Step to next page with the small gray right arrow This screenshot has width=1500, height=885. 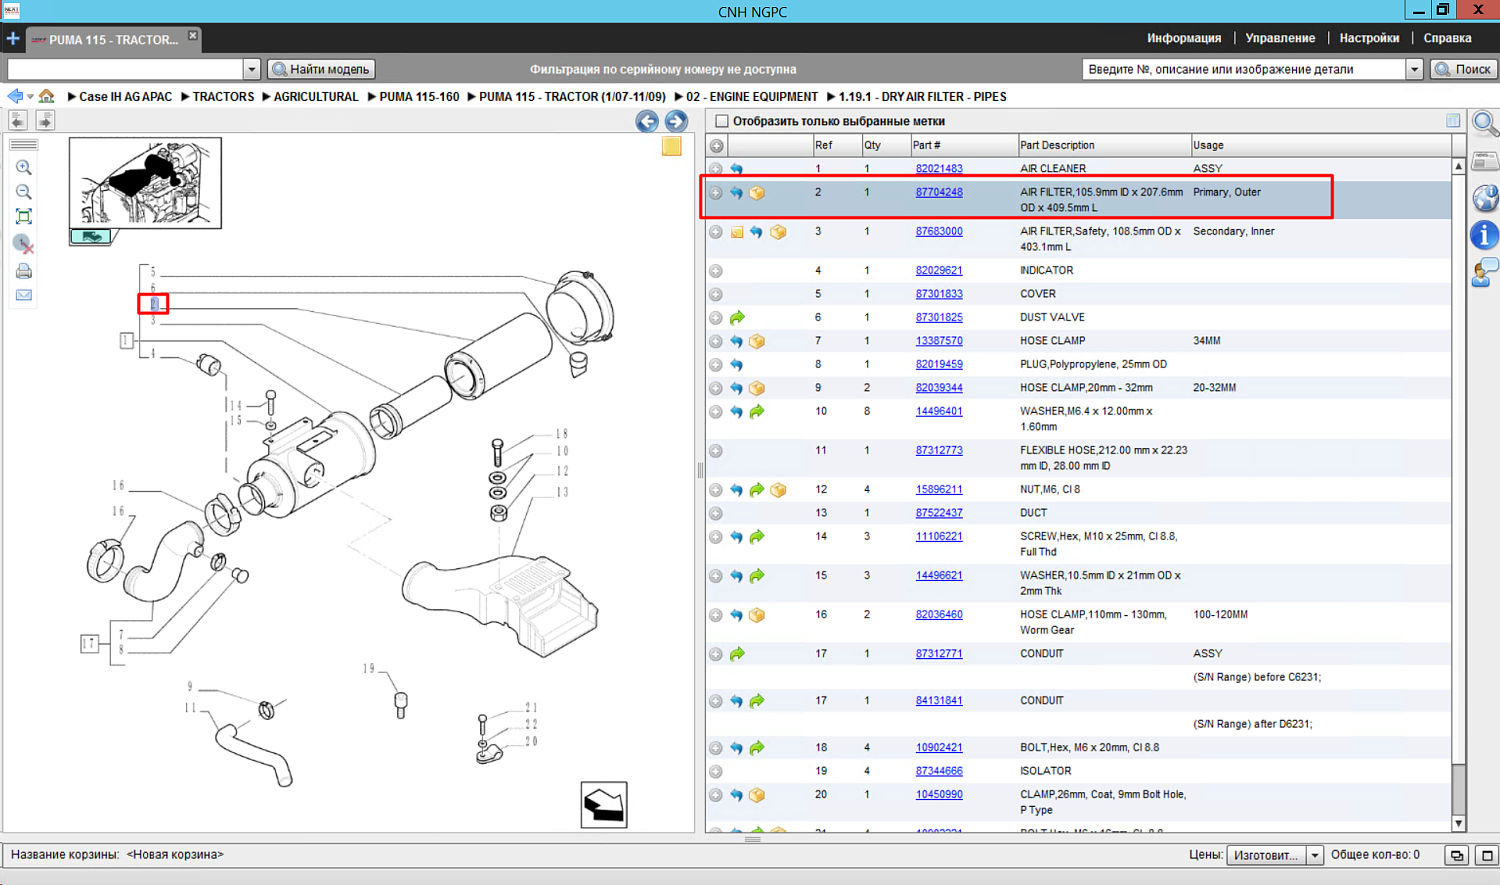tap(44, 120)
